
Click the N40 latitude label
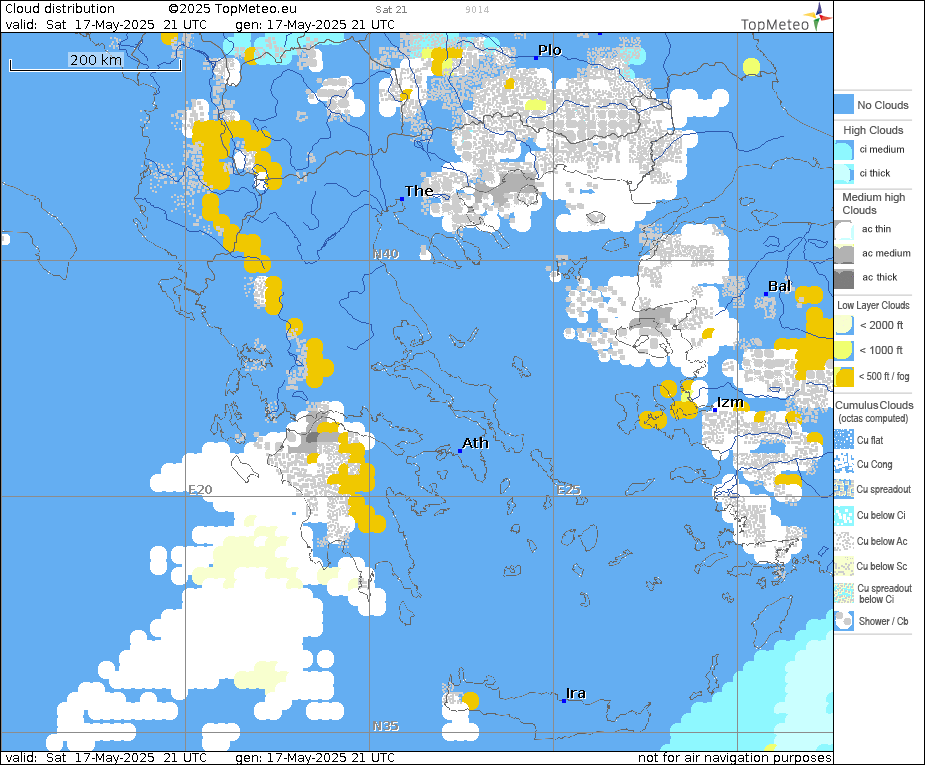click(x=386, y=254)
